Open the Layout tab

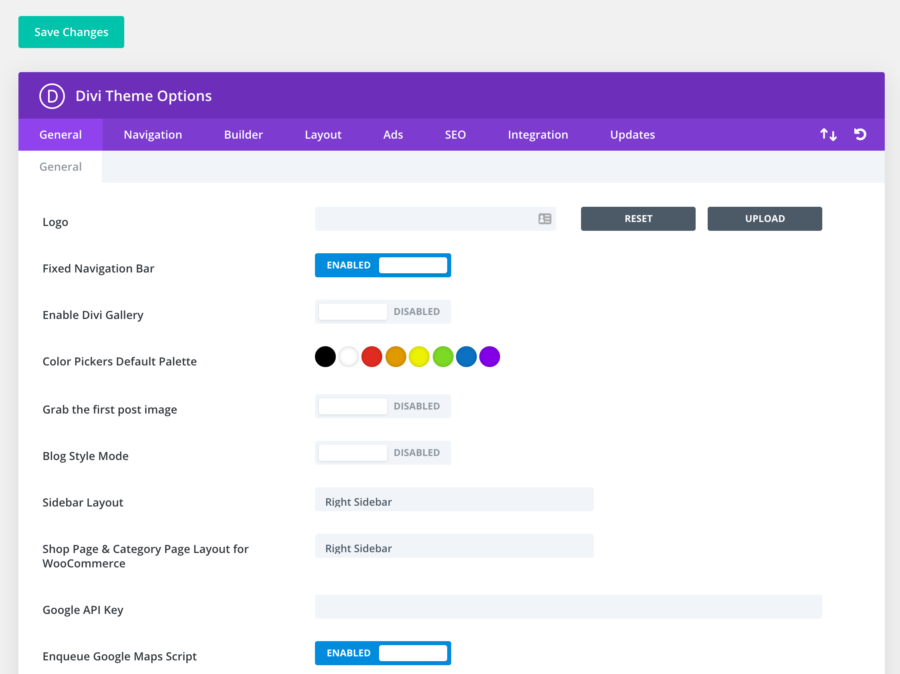(x=323, y=135)
